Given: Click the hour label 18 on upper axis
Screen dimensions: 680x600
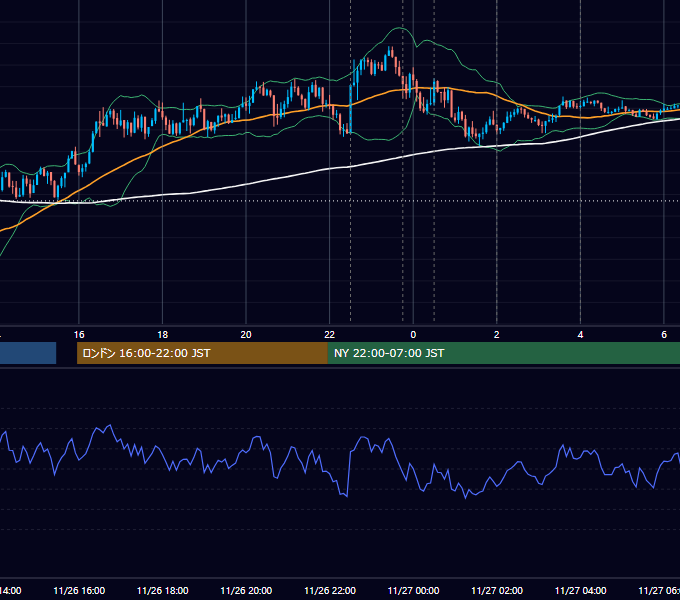Looking at the screenshot, I should click(163, 335).
